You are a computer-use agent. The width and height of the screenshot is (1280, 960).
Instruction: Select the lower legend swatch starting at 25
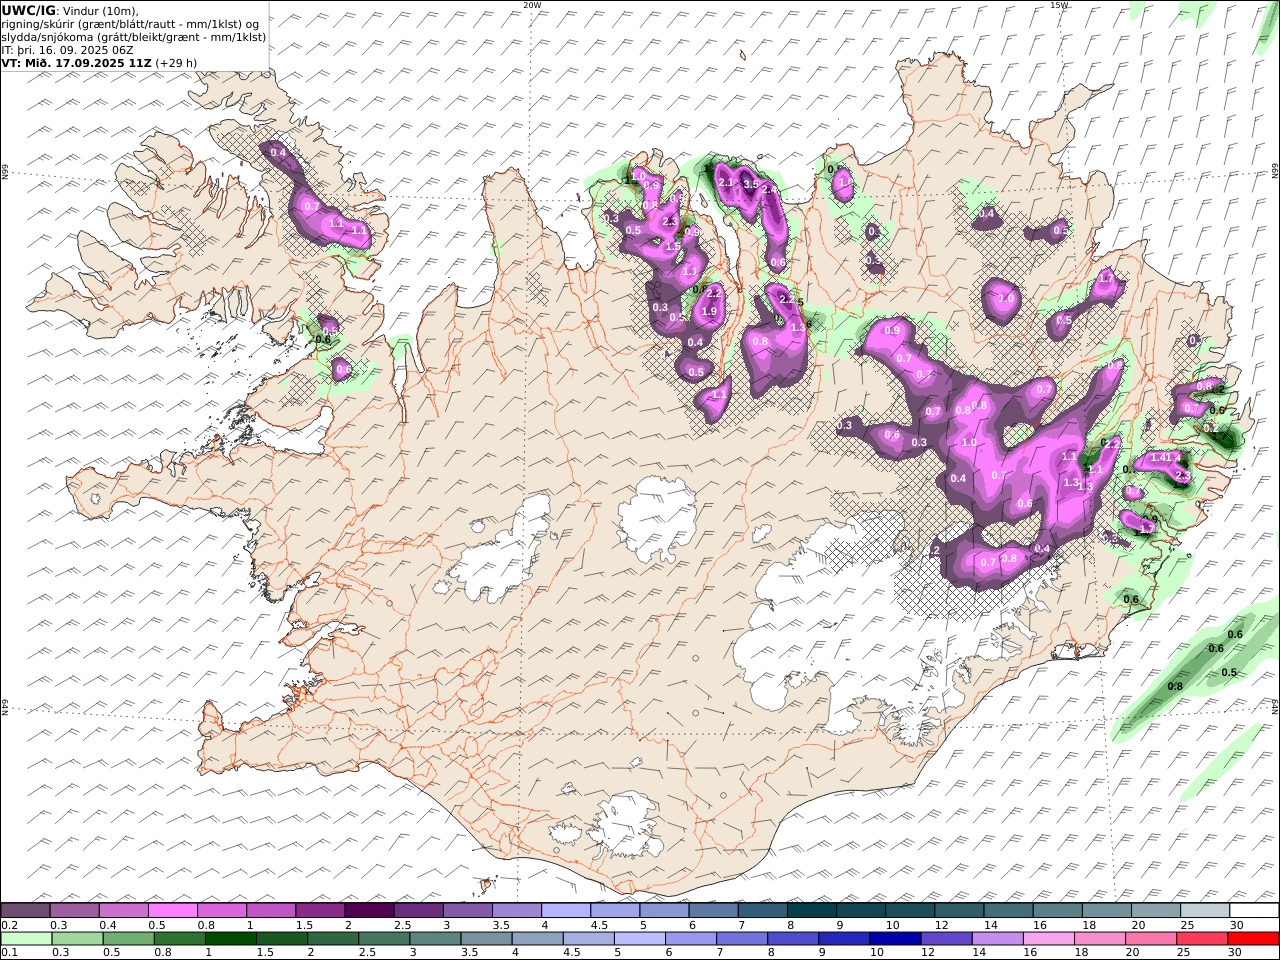1203,939
